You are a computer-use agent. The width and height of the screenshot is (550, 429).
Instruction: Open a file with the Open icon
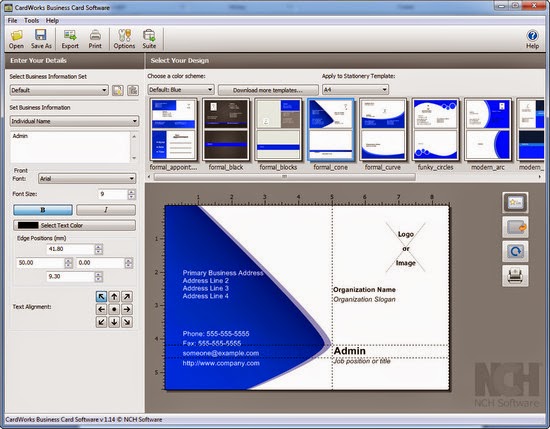pyautogui.click(x=16, y=39)
